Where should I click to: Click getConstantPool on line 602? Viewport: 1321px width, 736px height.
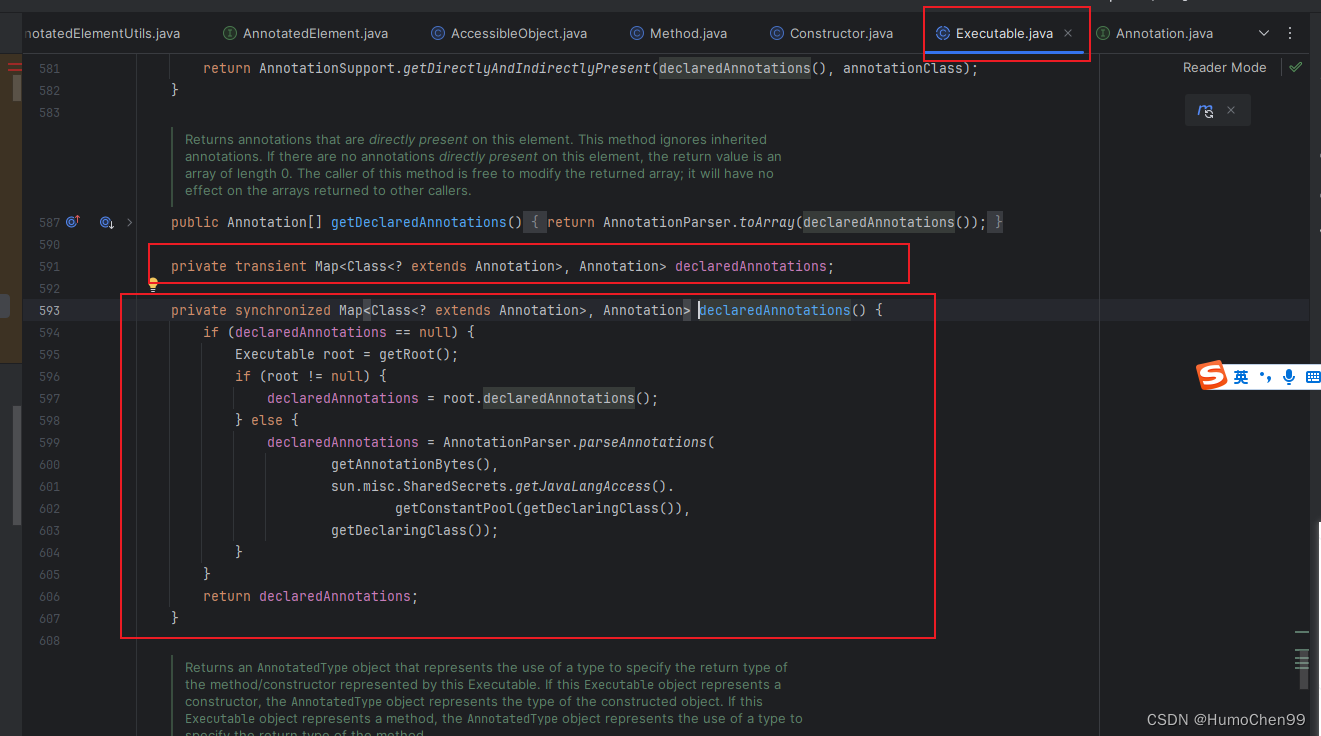[455, 508]
